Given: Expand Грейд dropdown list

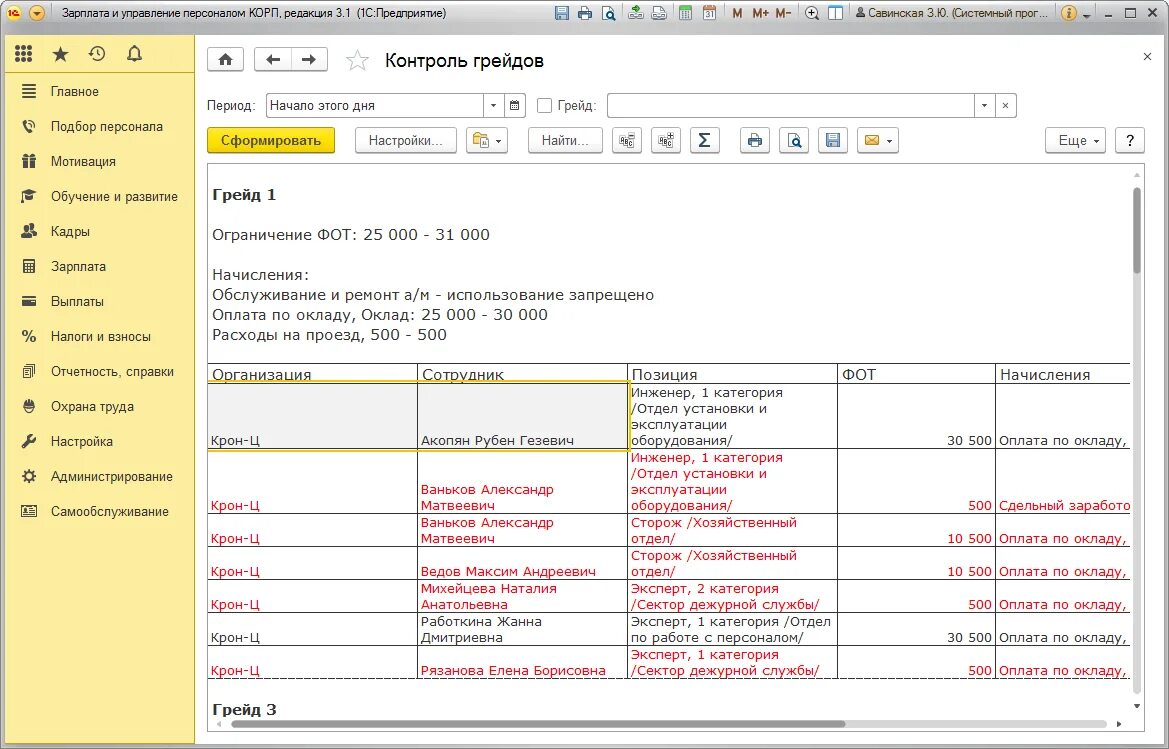Looking at the screenshot, I should point(984,105).
